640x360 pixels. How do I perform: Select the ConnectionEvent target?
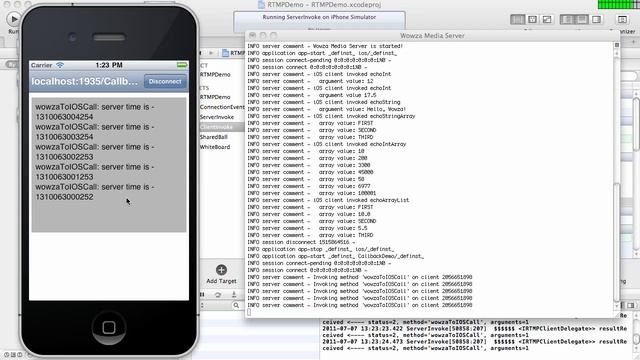(x=222, y=107)
